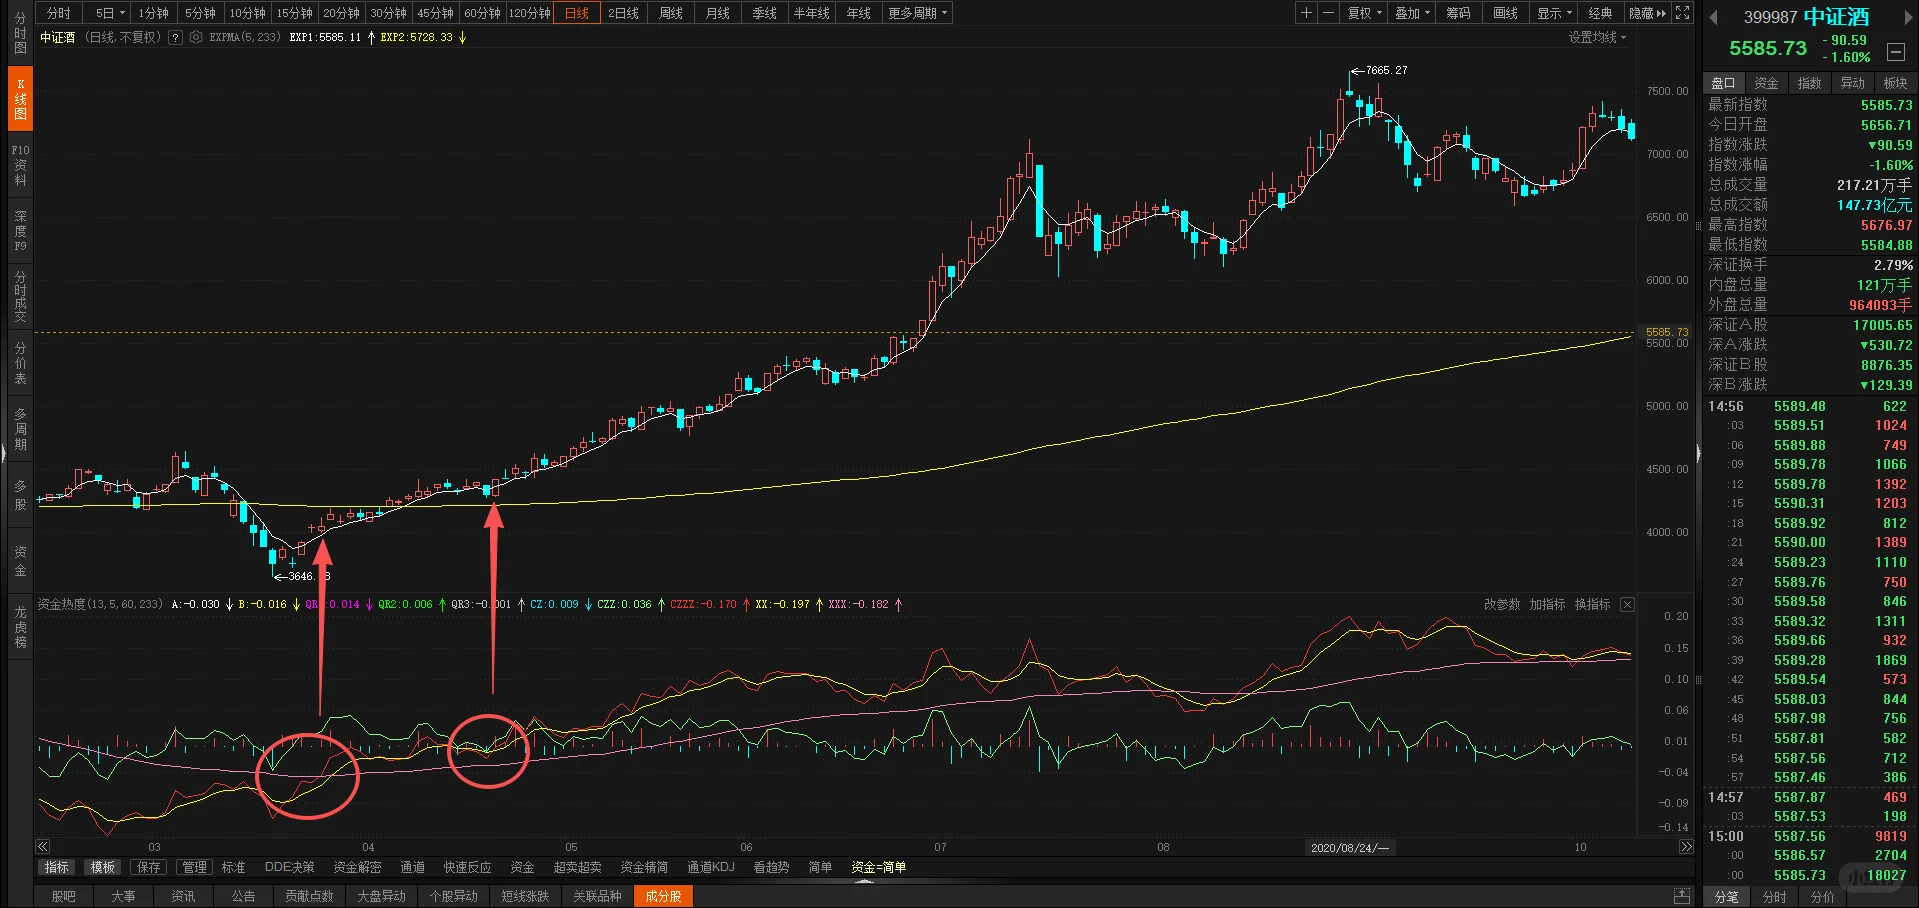Click 5585.73 price label on price axis
The height and width of the screenshot is (908, 1919).
(1666, 332)
